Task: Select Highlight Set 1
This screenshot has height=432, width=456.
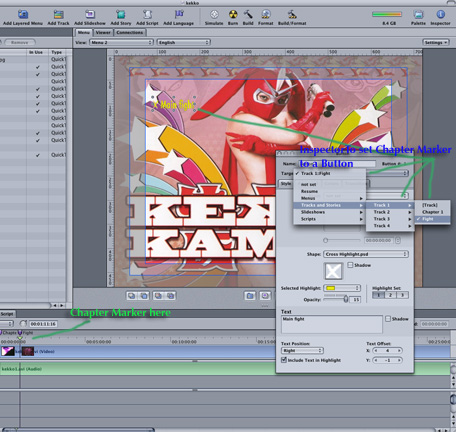Action: (x=378, y=295)
